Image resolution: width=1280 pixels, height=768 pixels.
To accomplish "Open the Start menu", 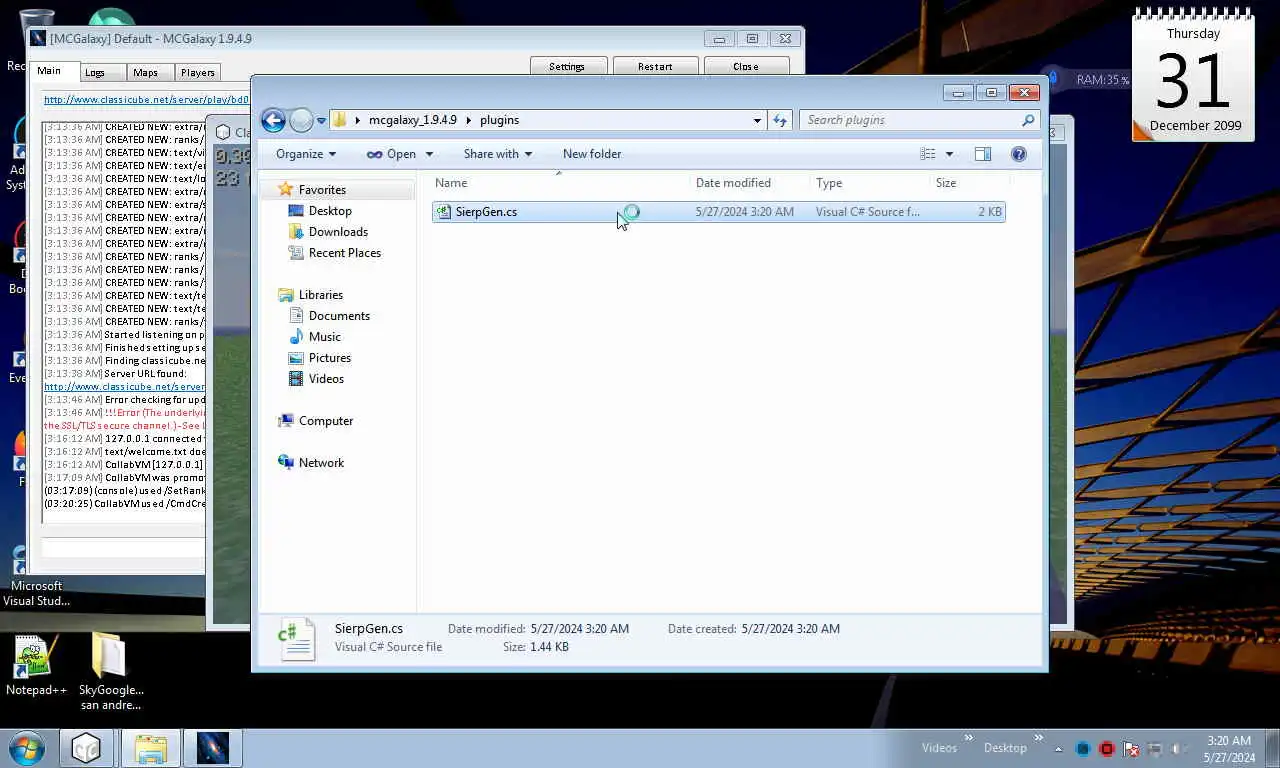I will click(27, 748).
